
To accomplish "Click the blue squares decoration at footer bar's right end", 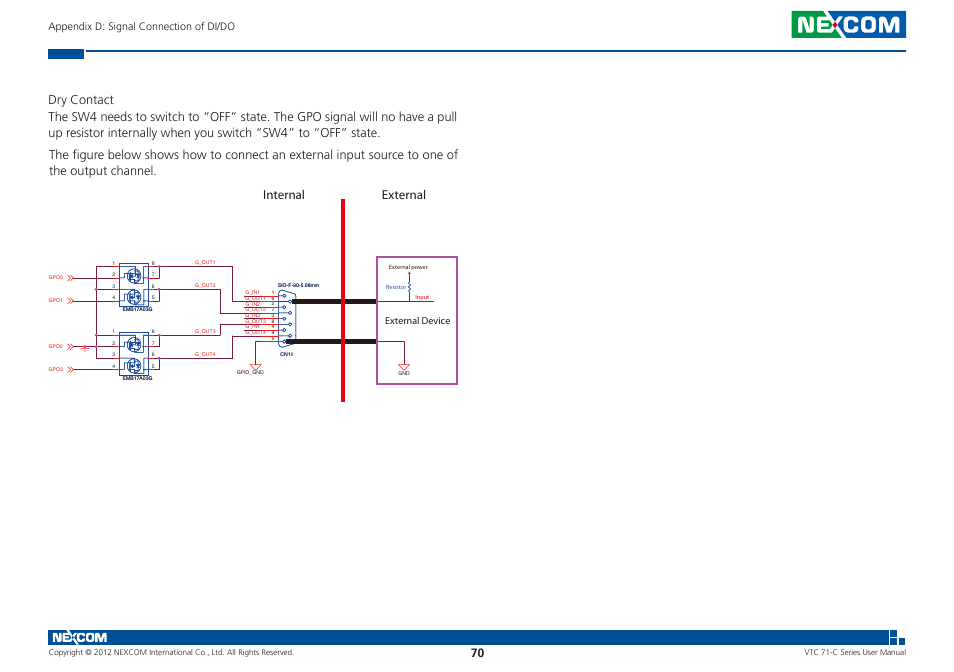I will [897, 637].
